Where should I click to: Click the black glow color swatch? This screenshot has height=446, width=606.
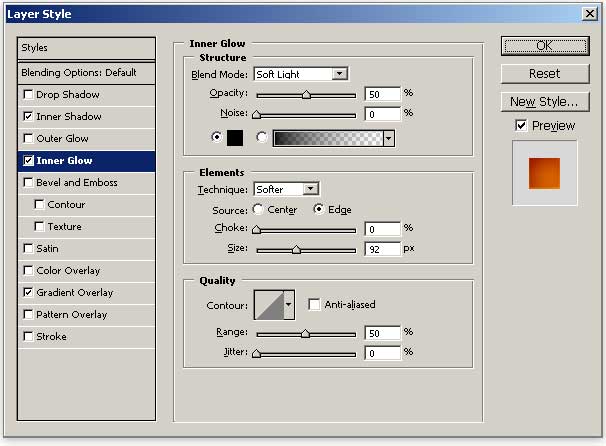236,138
